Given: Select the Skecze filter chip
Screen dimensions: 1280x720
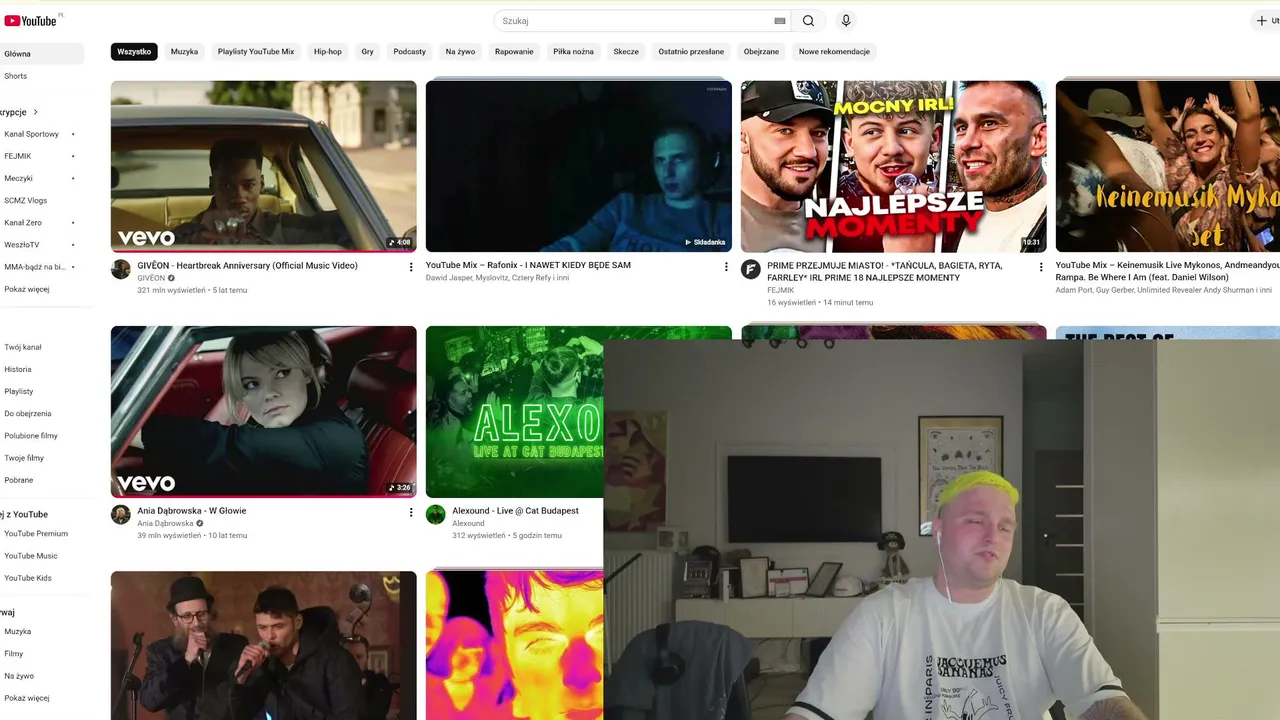Looking at the screenshot, I should (626, 52).
